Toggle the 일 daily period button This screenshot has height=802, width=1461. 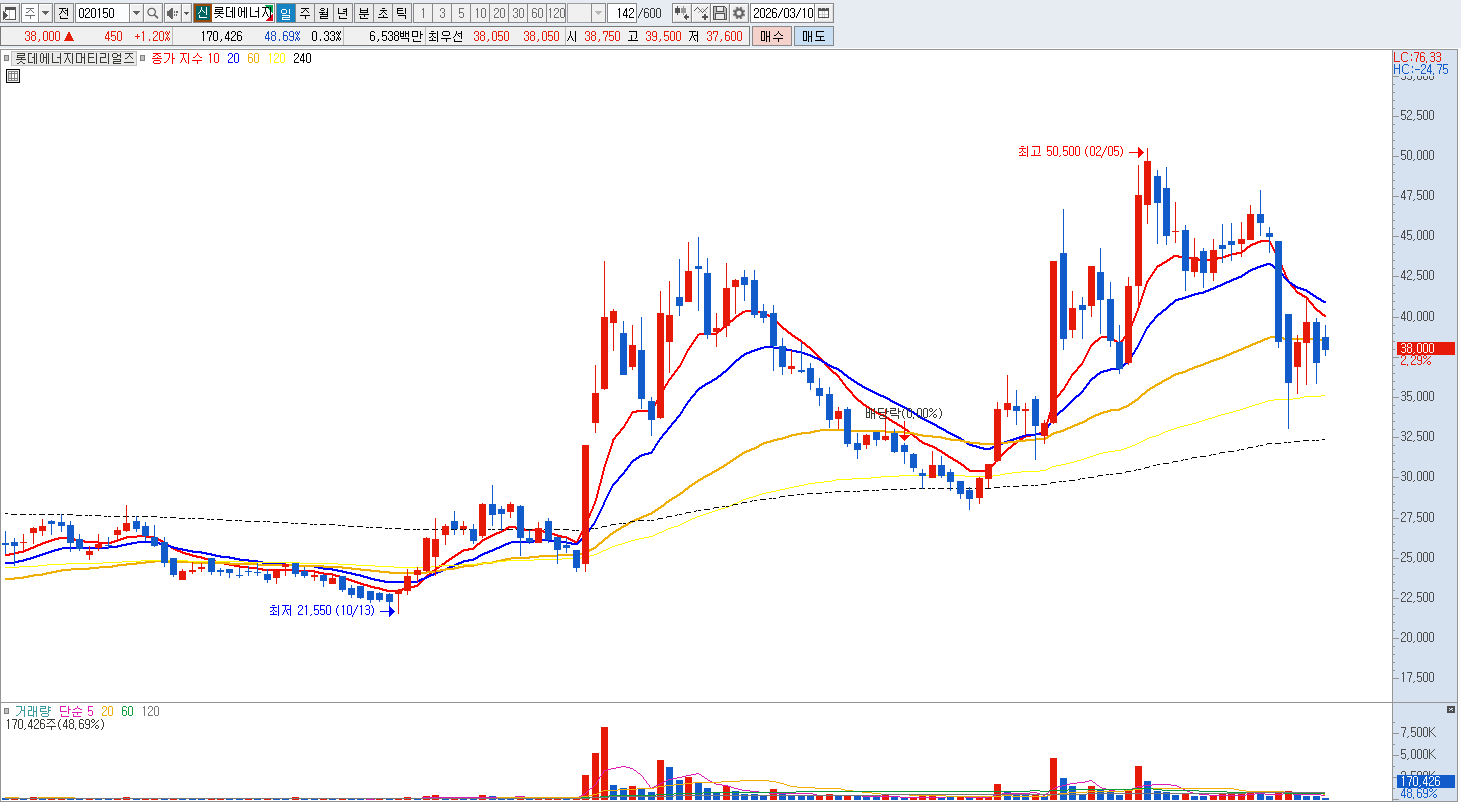[286, 13]
